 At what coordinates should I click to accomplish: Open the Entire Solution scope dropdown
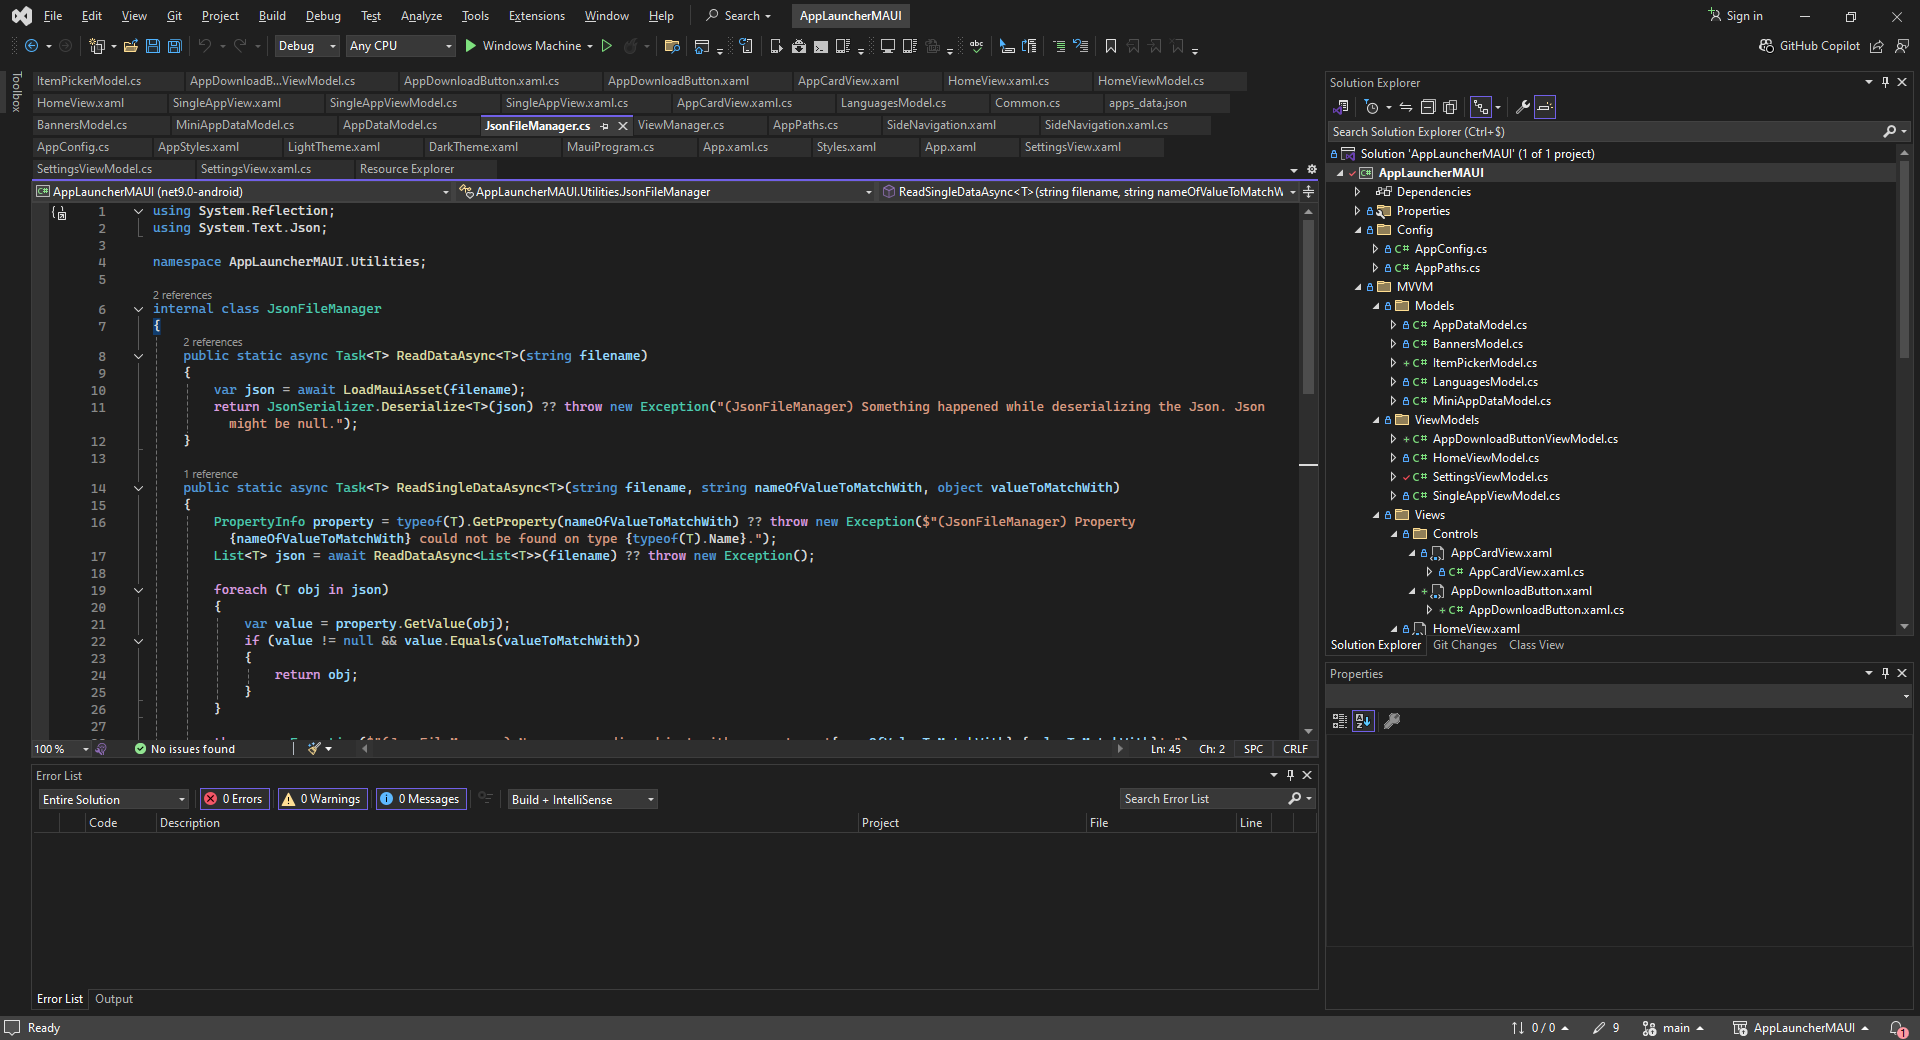(x=114, y=799)
